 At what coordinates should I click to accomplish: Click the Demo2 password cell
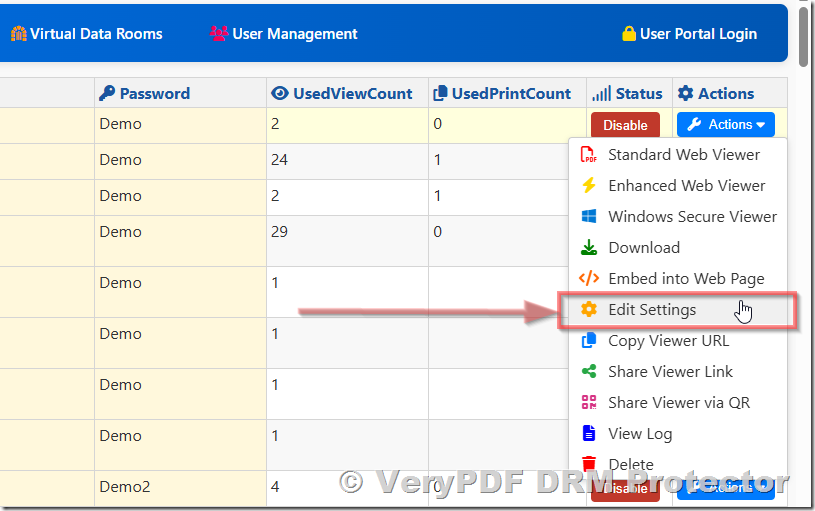[x=125, y=487]
